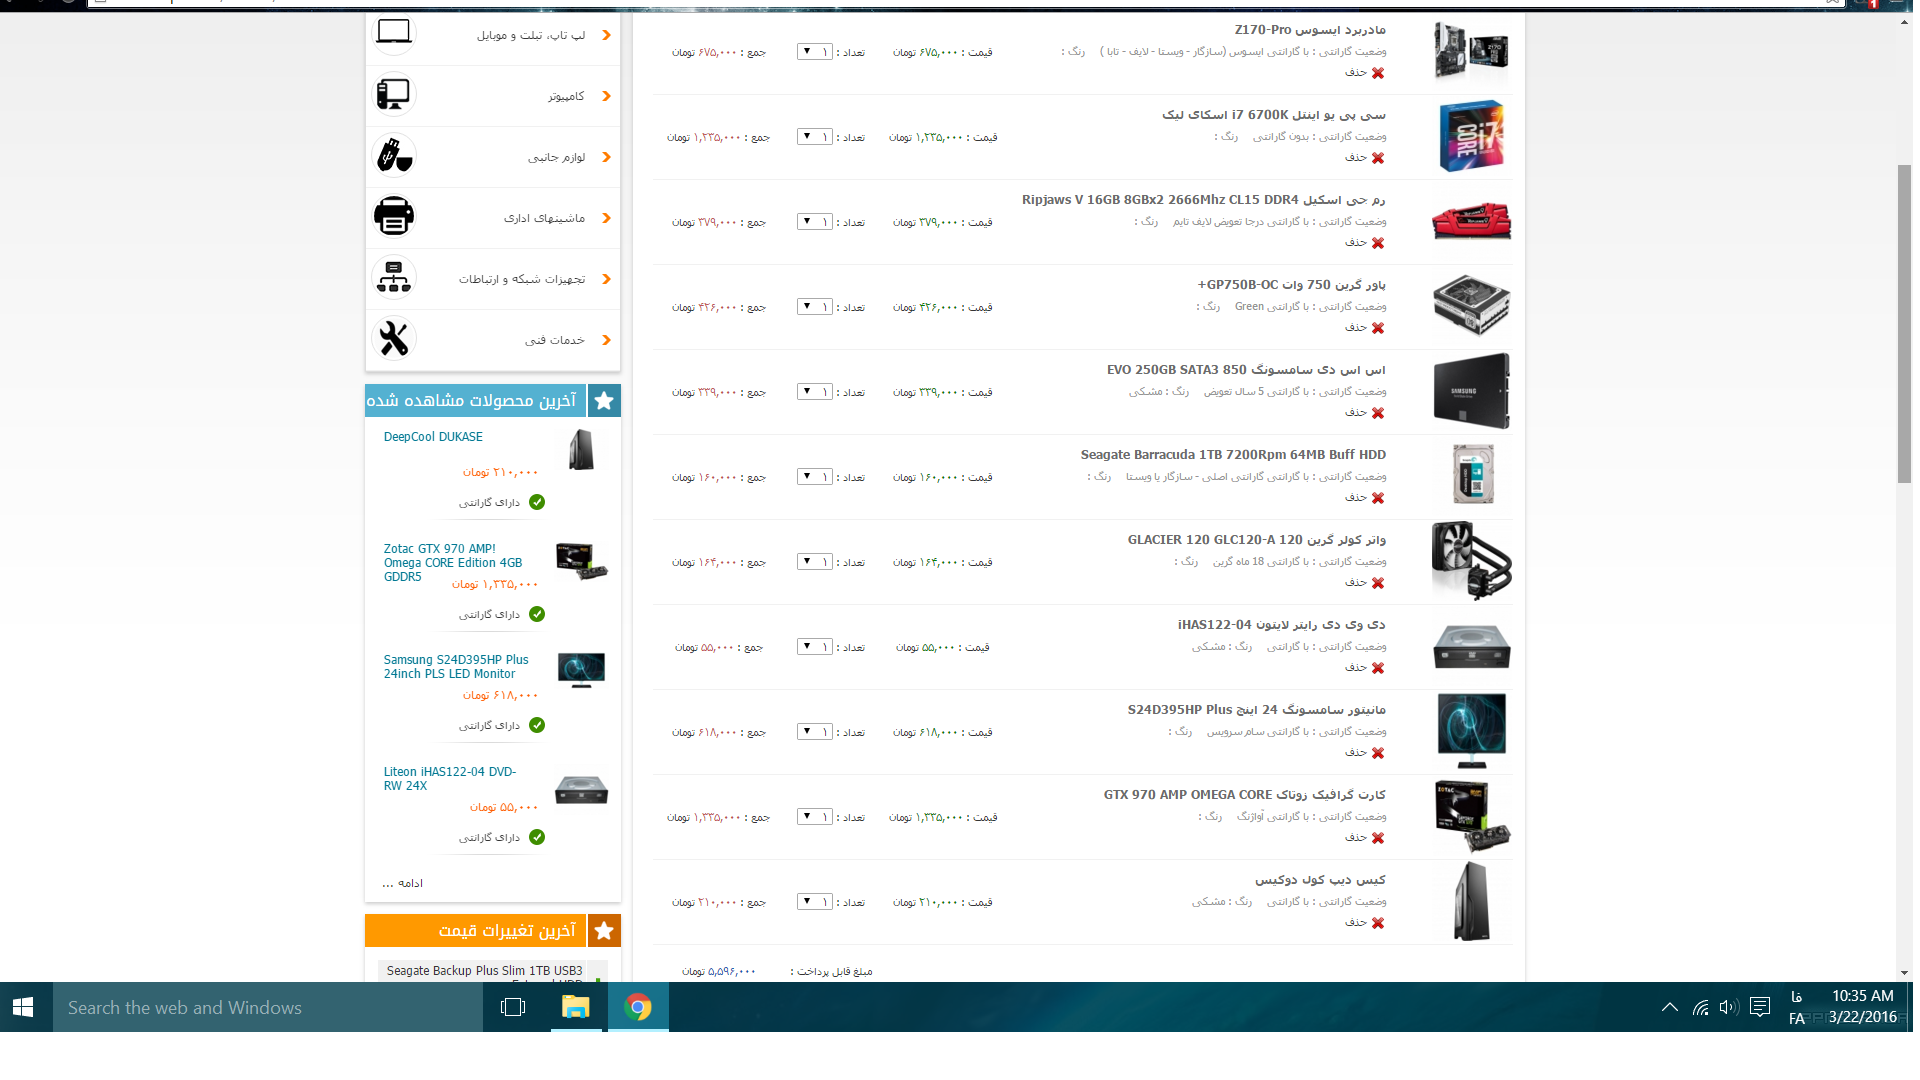Image resolution: width=1920 pixels, height=1080 pixels.
Task: Open quantity dropdown for Samsung 24 inch monitor
Action: [815, 732]
